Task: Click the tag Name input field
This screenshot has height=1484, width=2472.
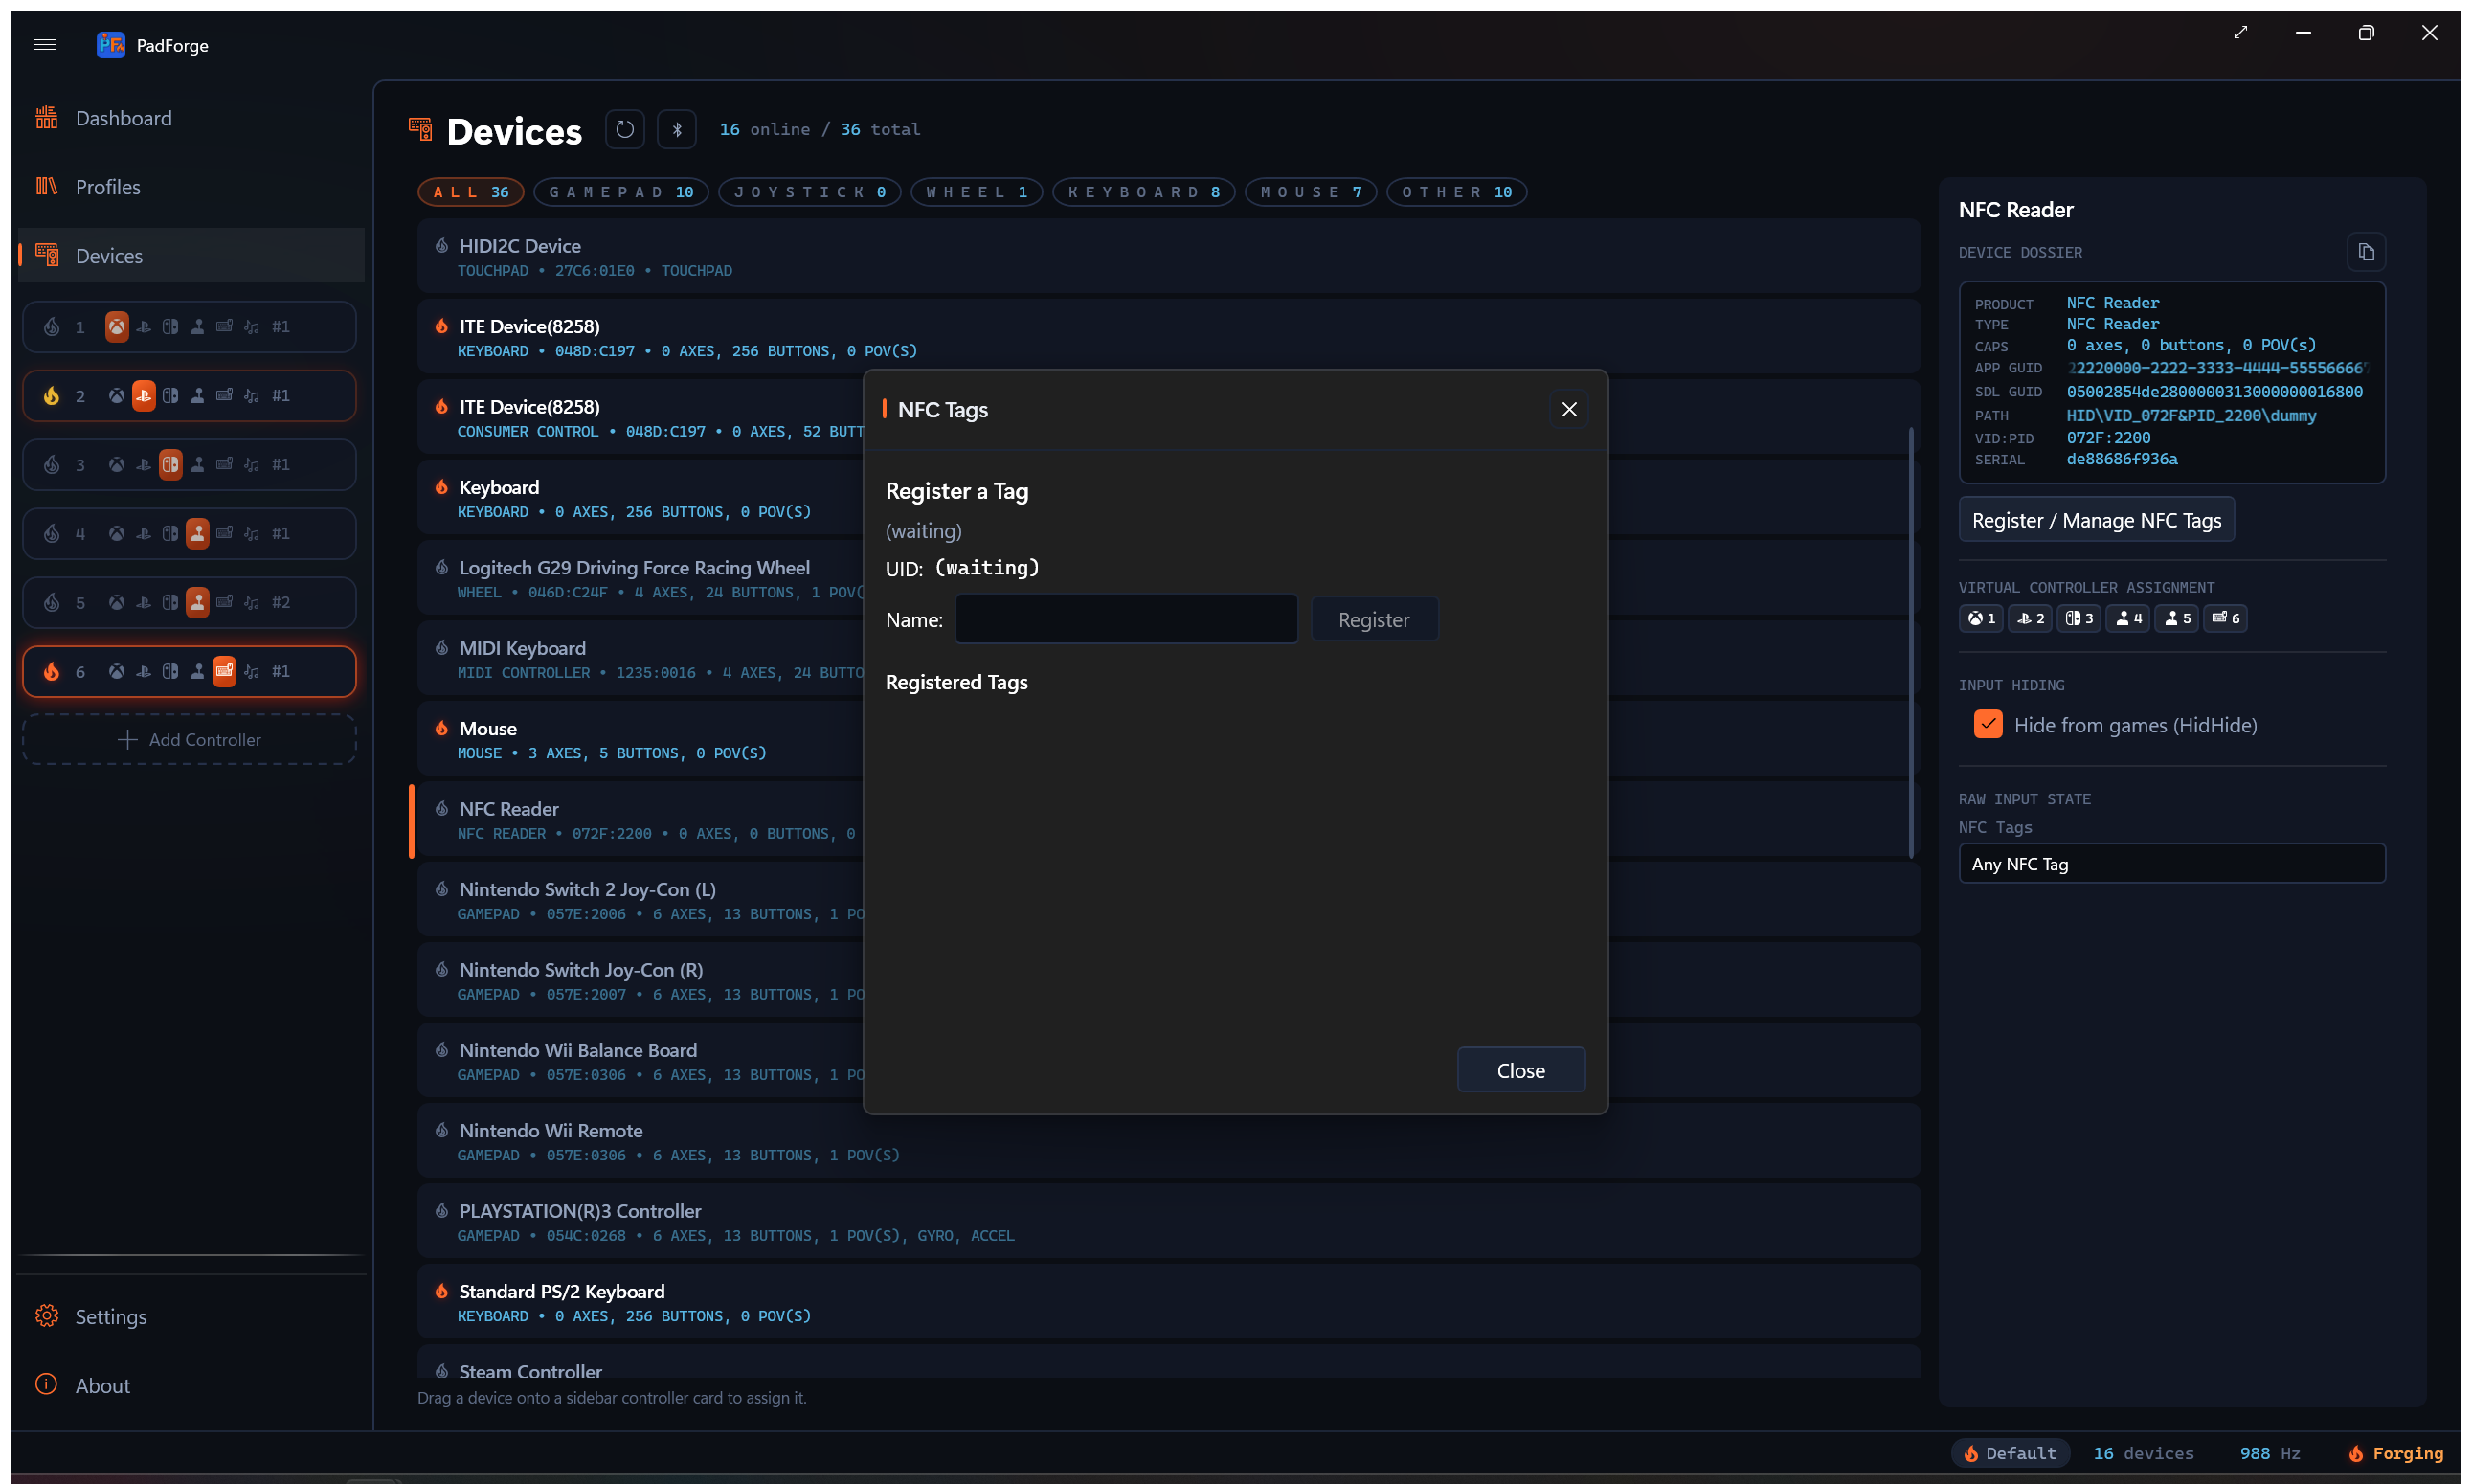Action: coord(1126,619)
